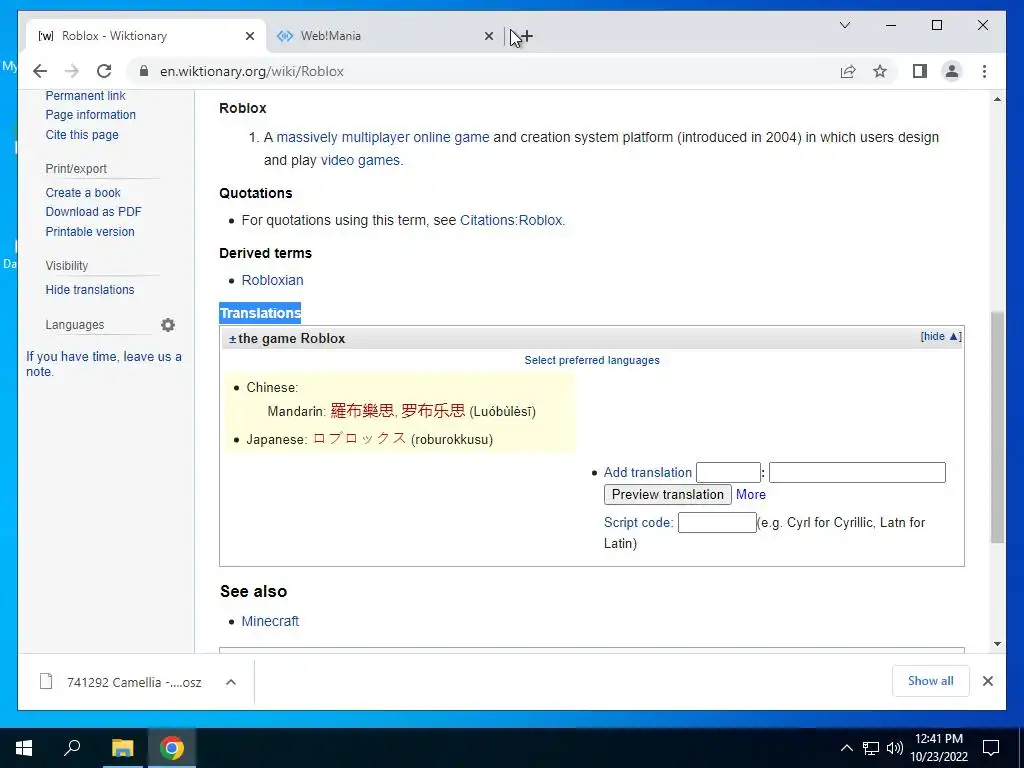Click the ± edit gloss symbol
Image resolution: width=1024 pixels, height=768 pixels.
pos(232,339)
